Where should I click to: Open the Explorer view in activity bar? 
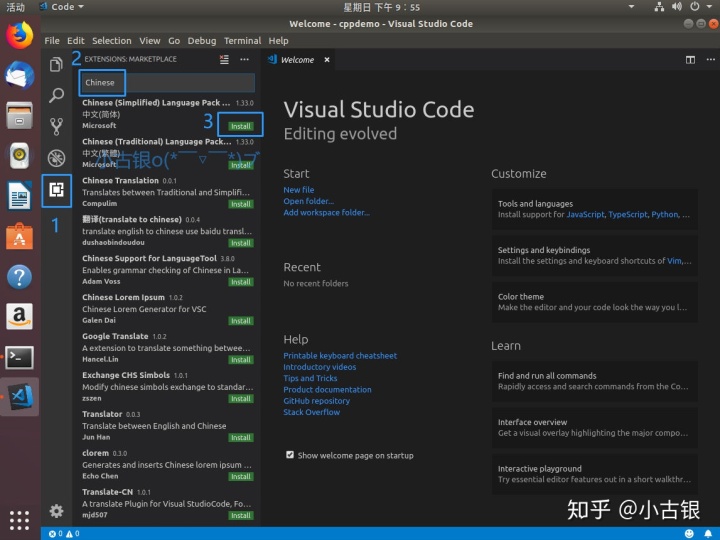pyautogui.click(x=56, y=65)
